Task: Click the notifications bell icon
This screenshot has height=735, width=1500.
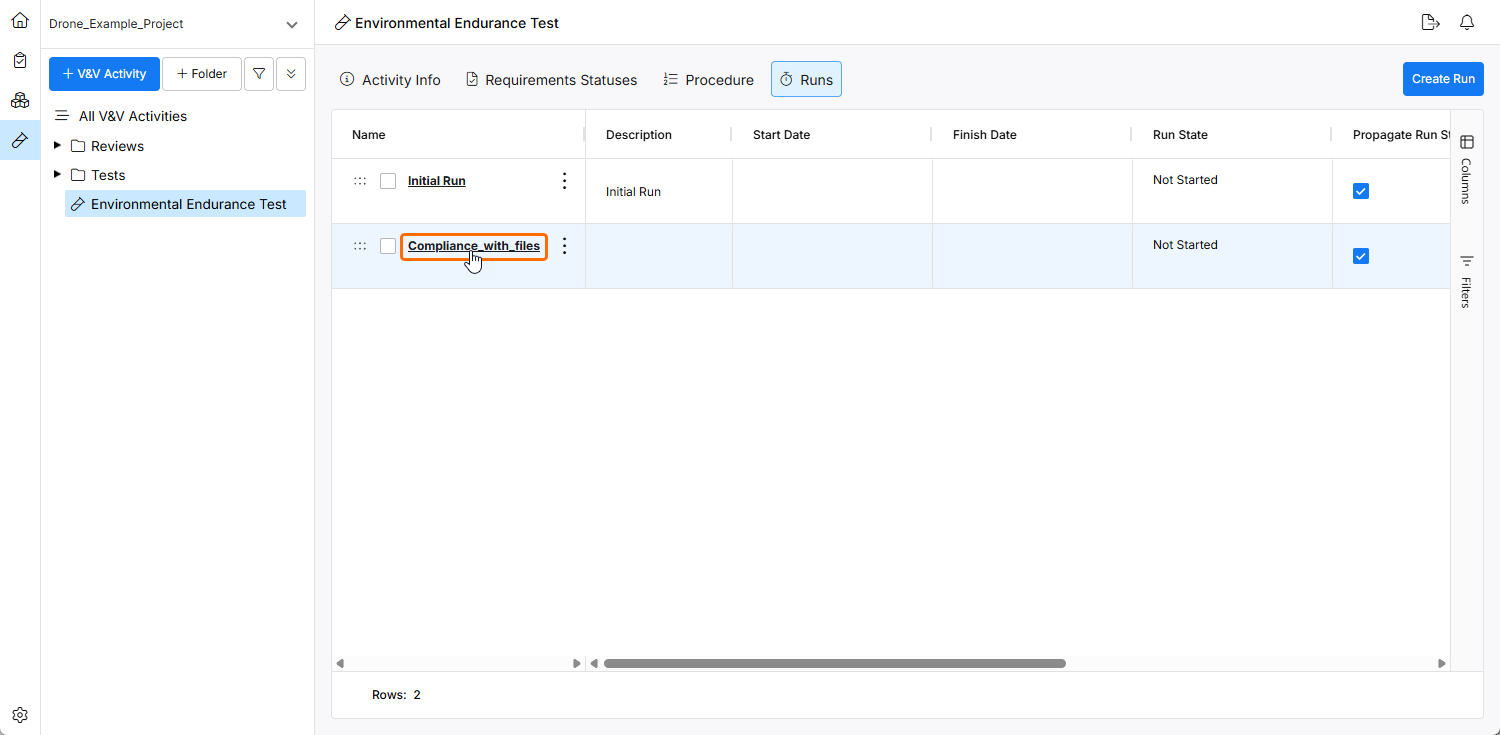Action: click(1467, 23)
